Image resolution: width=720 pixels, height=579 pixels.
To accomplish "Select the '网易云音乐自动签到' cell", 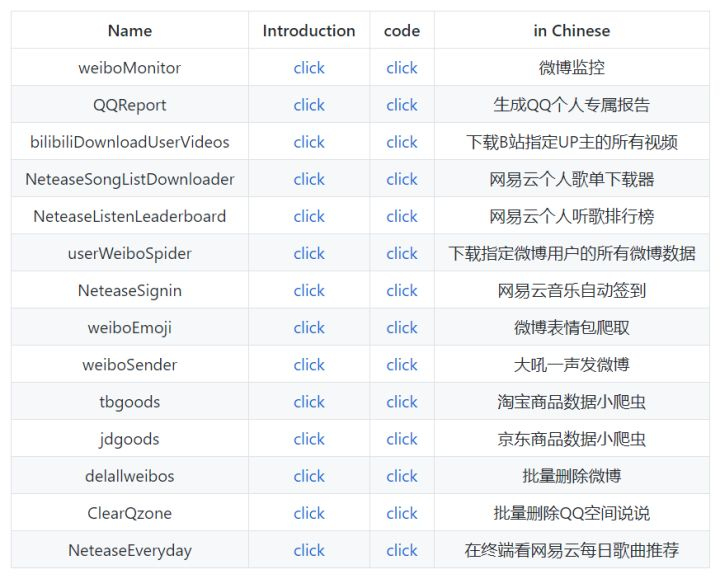I will point(572,291).
